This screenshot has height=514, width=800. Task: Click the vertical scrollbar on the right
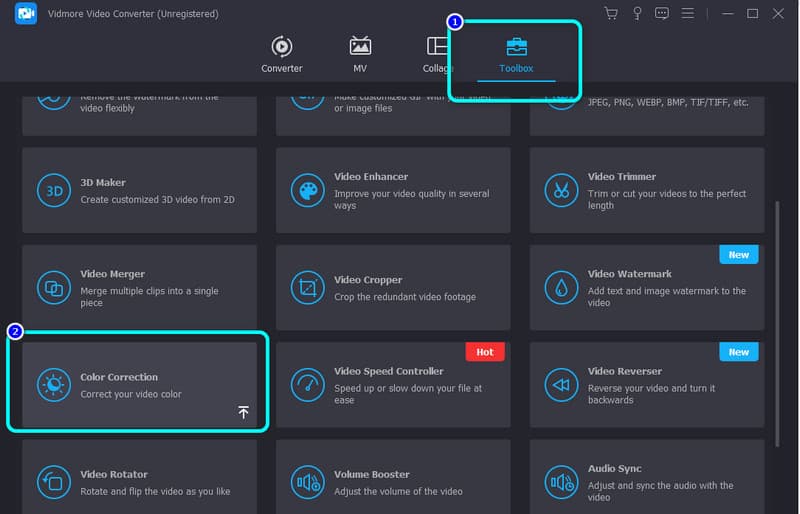click(778, 320)
